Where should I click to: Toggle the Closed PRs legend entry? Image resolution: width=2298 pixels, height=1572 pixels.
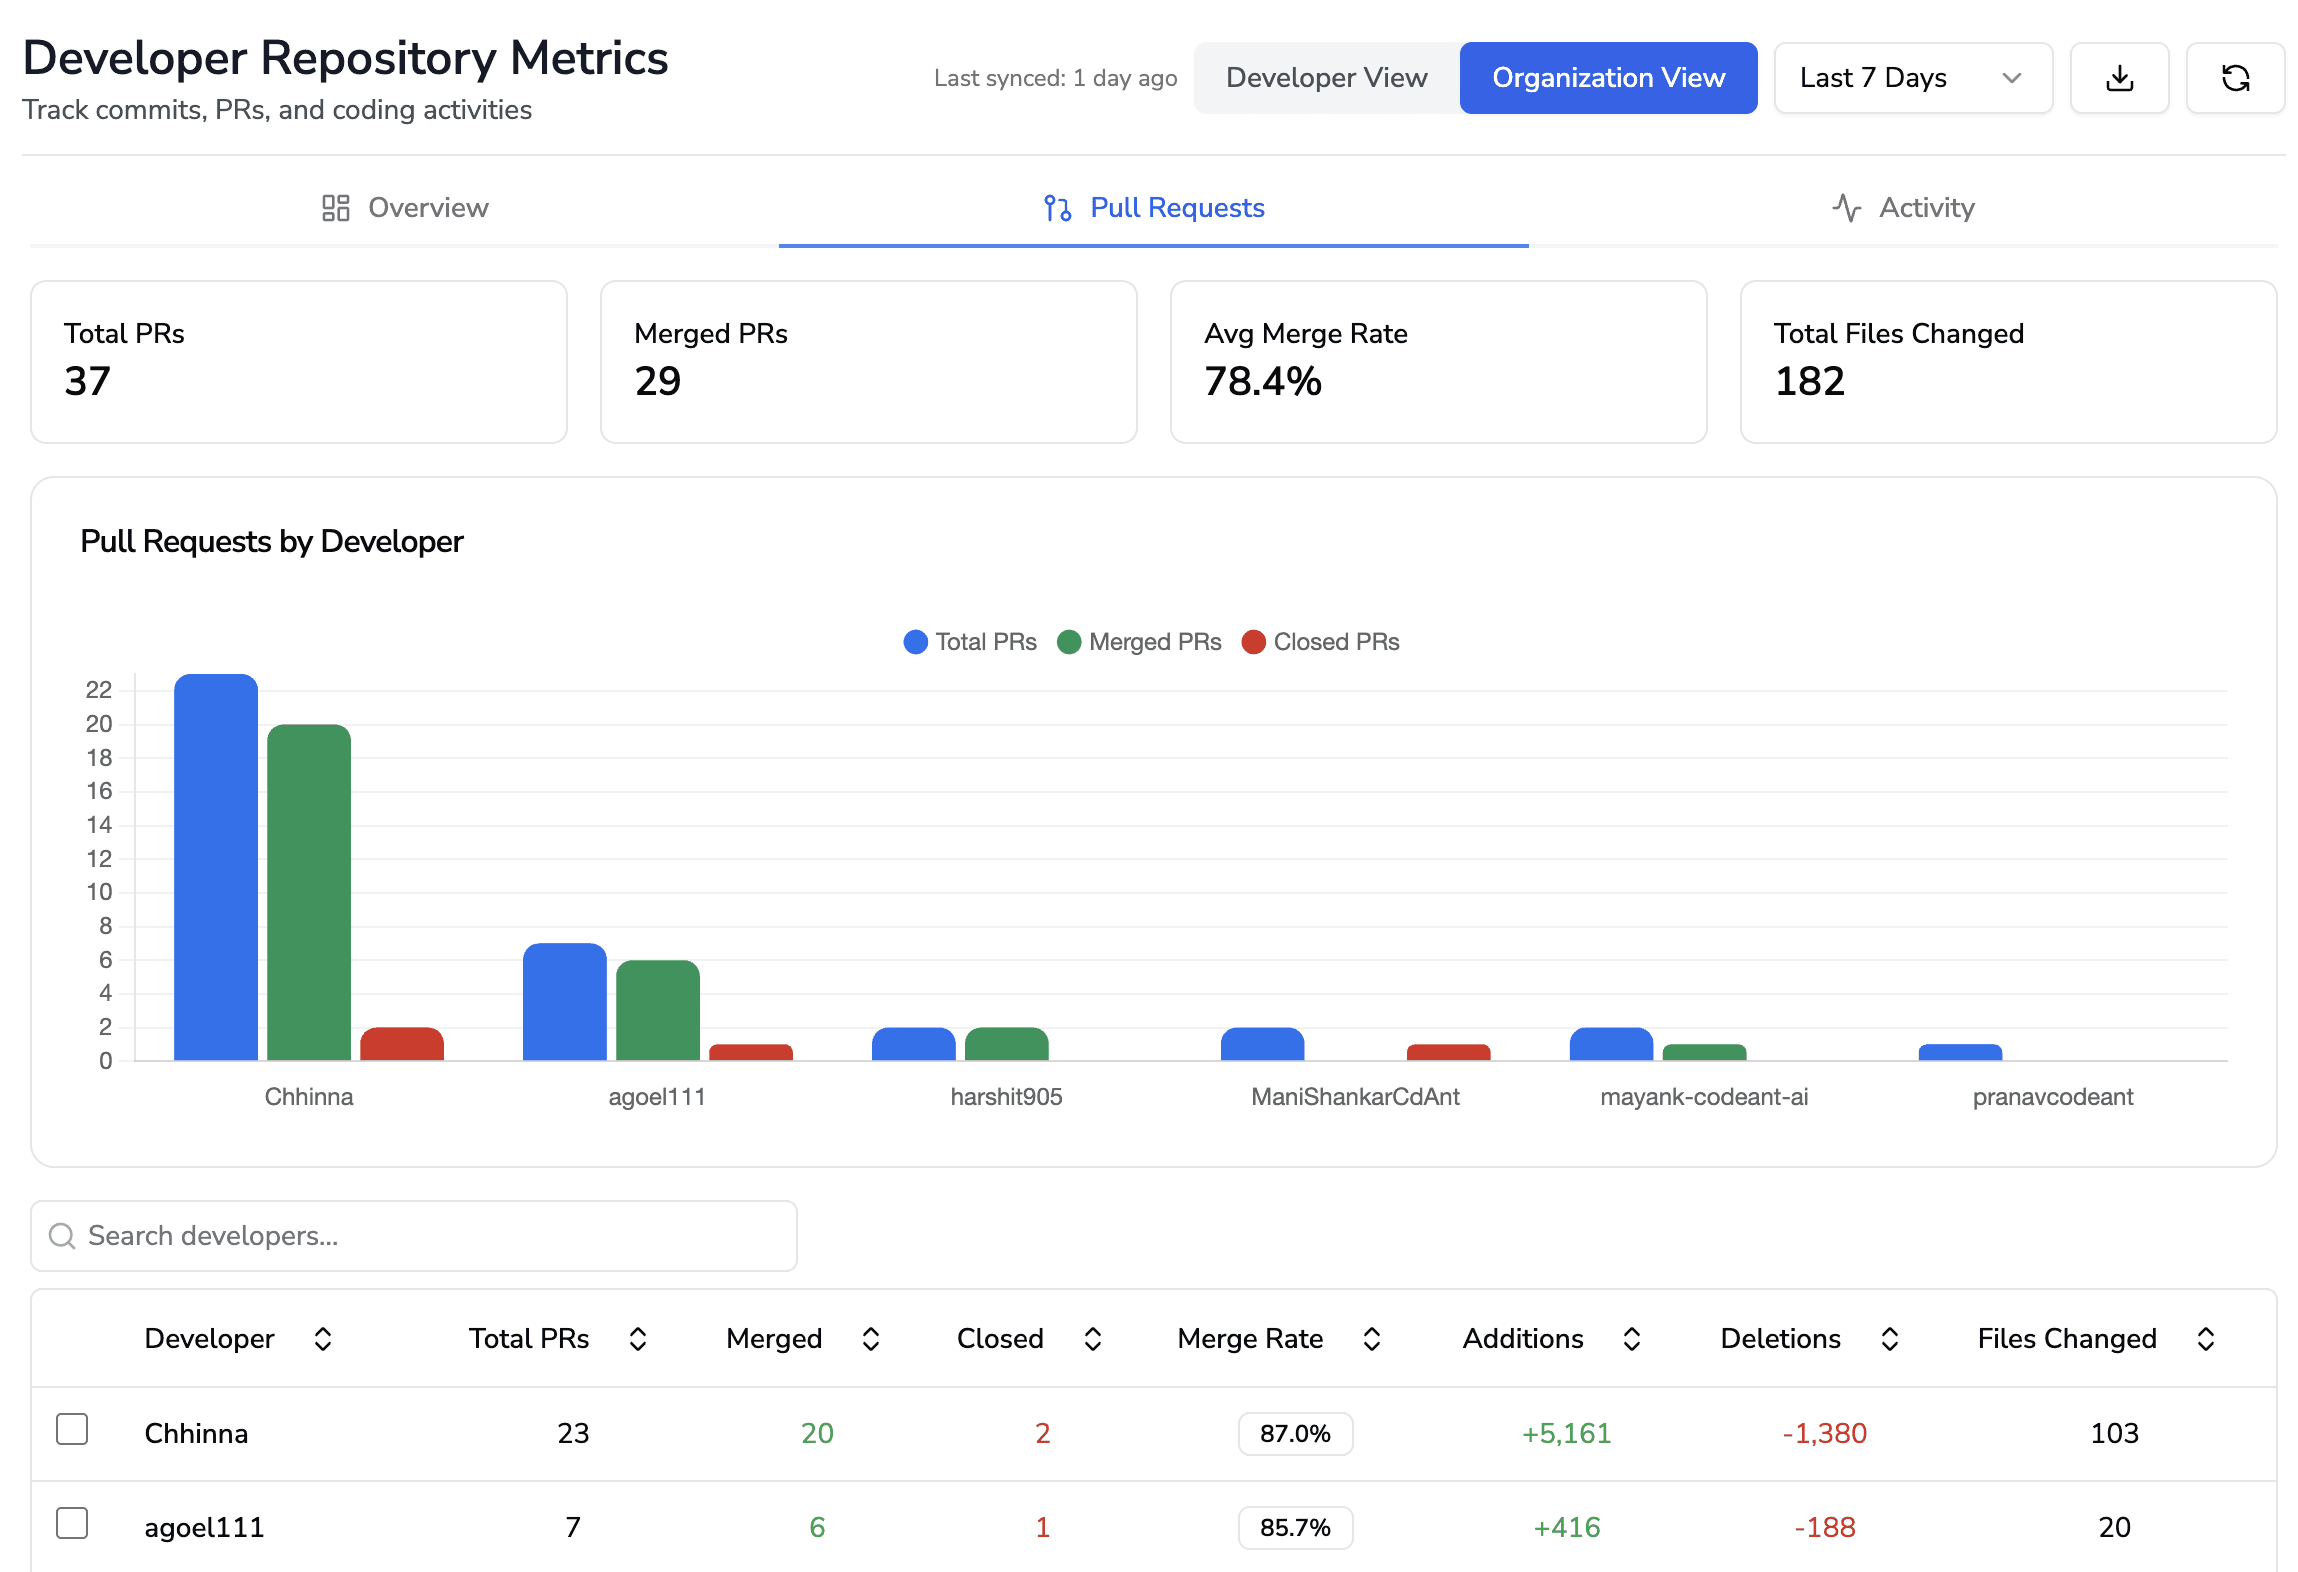pos(1320,641)
